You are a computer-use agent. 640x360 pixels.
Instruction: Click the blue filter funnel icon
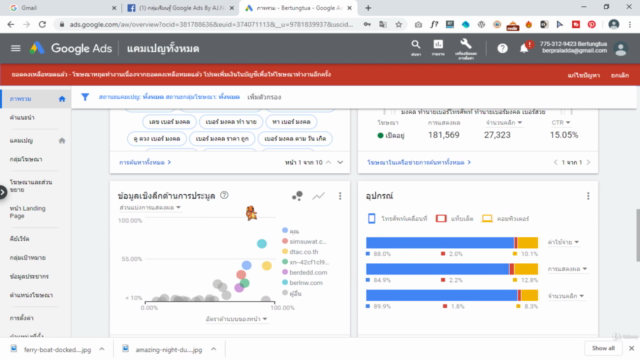(85, 97)
